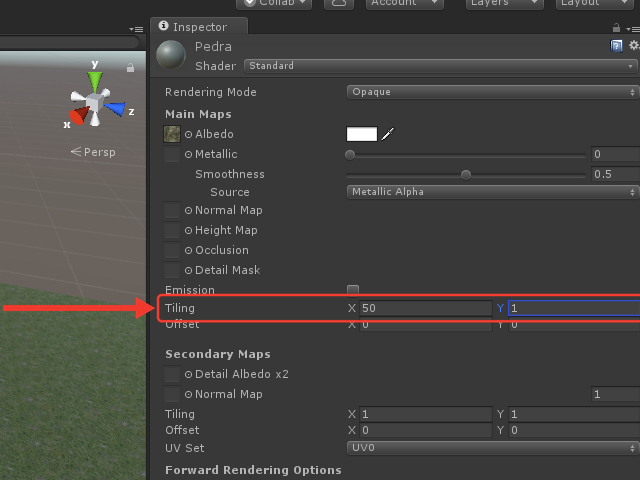This screenshot has width=640, height=480.
Task: Open the UV Set dropdown
Action: point(493,448)
